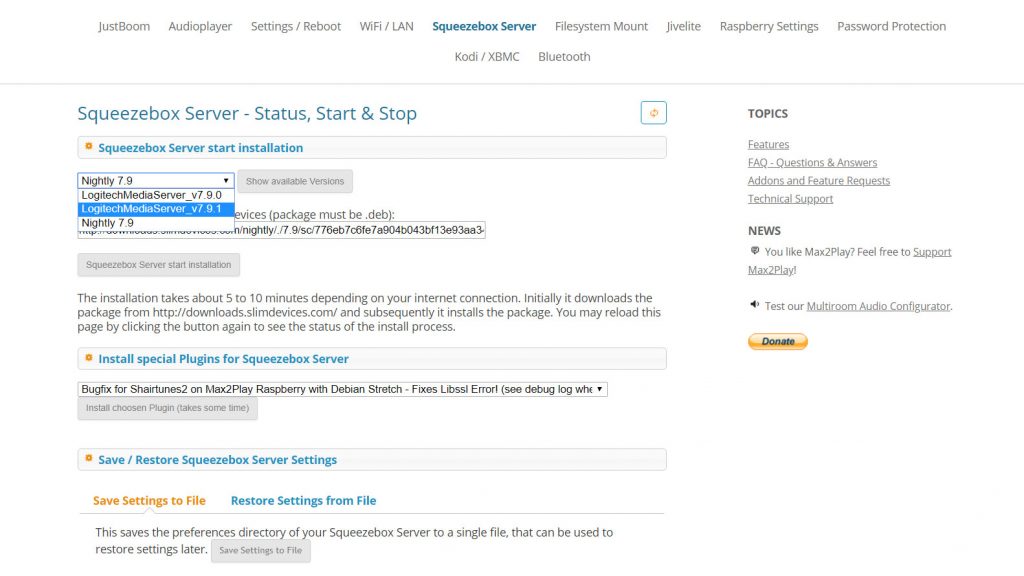
Task: Click the speaker icon beside Multiroom Audio
Action: (x=755, y=304)
